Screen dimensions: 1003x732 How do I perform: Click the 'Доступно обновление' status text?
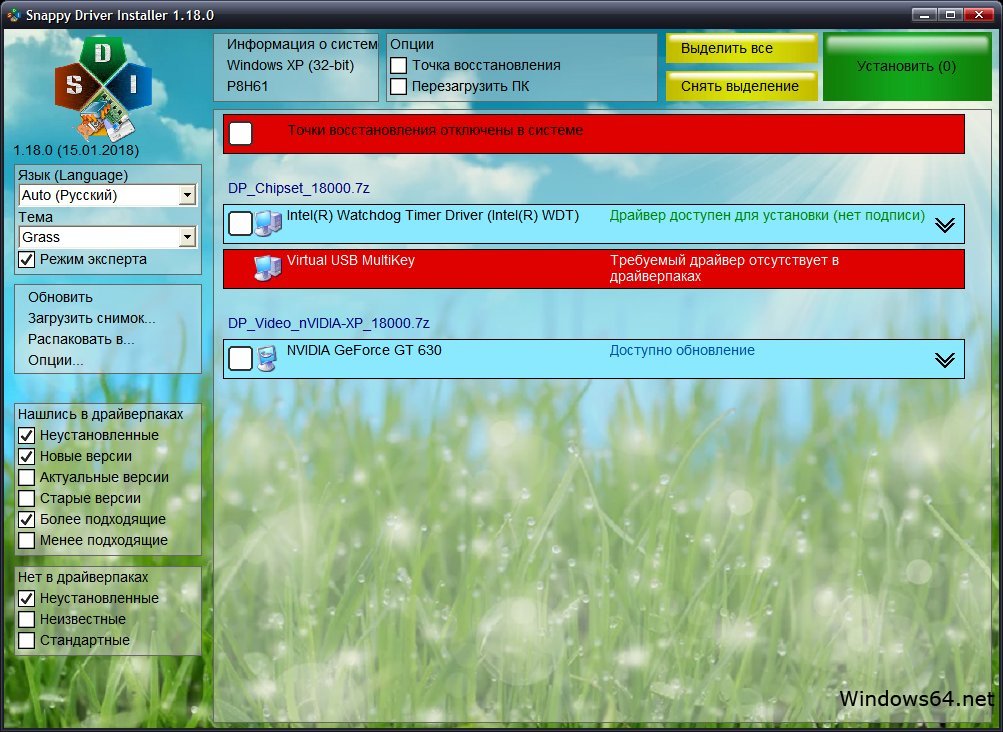click(682, 351)
